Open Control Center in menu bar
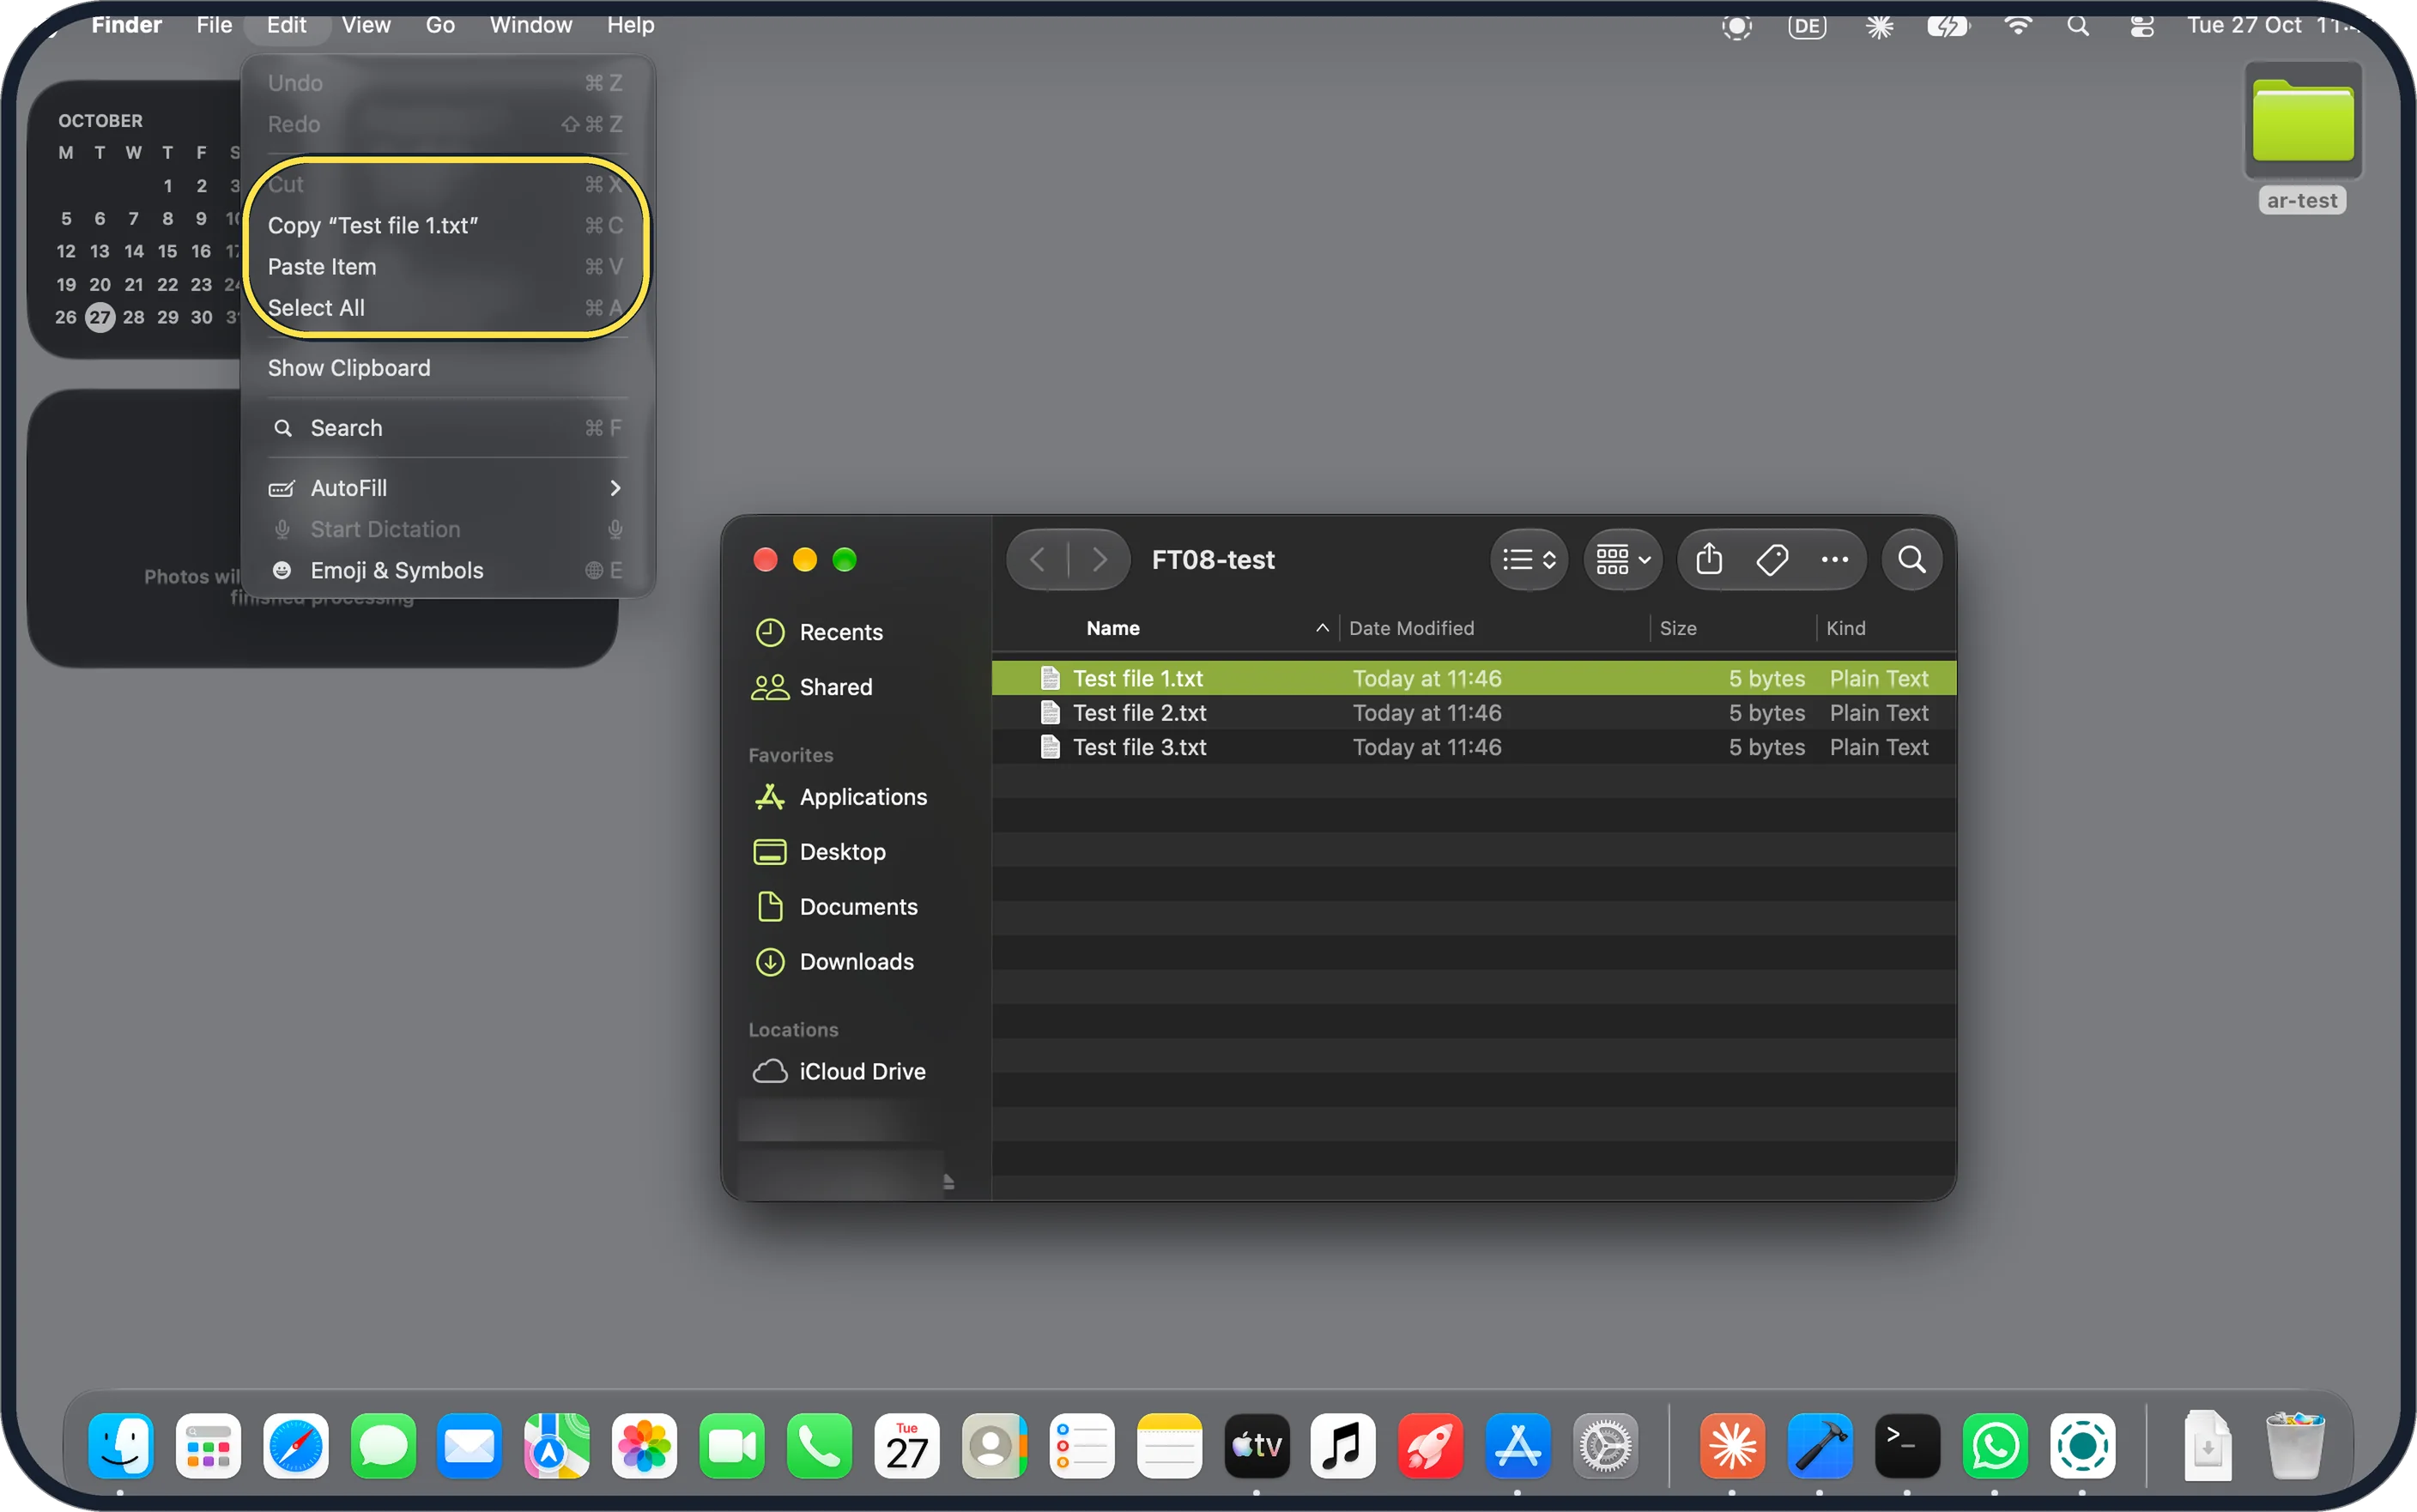This screenshot has width=2417, height=1512. click(x=2141, y=26)
